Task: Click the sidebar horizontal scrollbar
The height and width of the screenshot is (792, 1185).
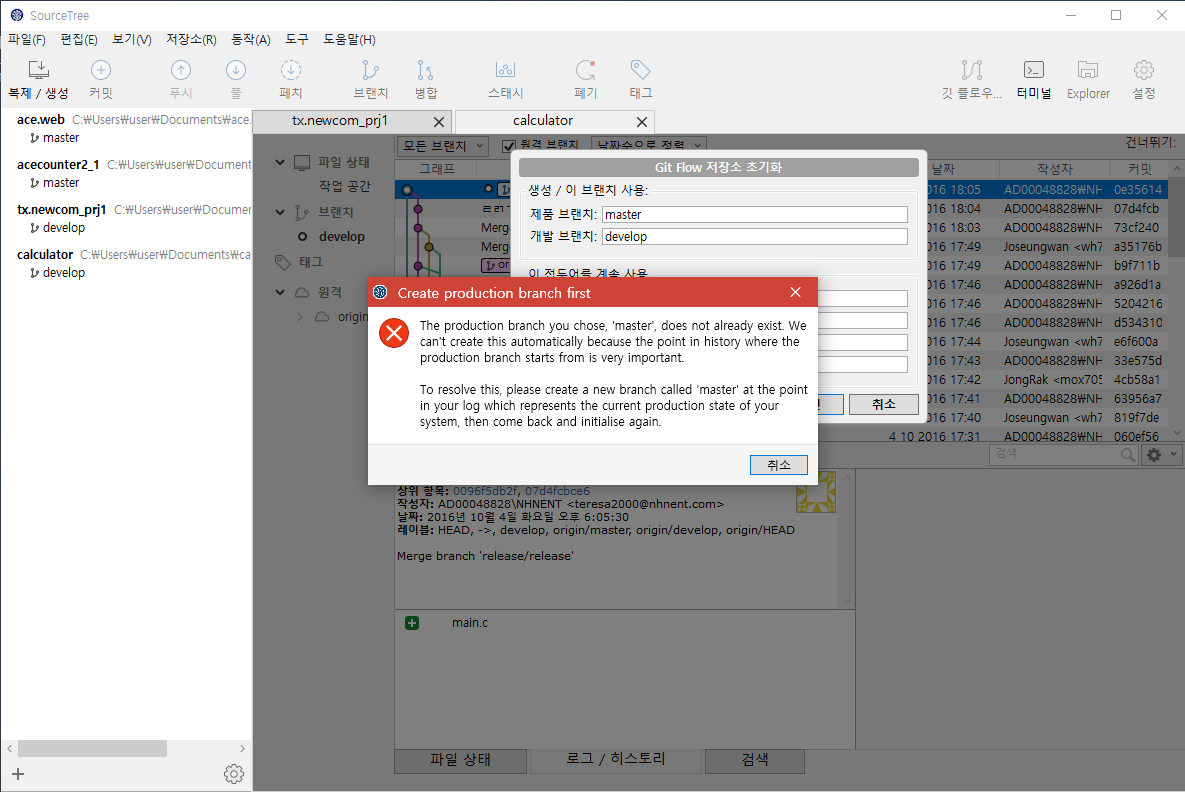Action: tap(92, 748)
